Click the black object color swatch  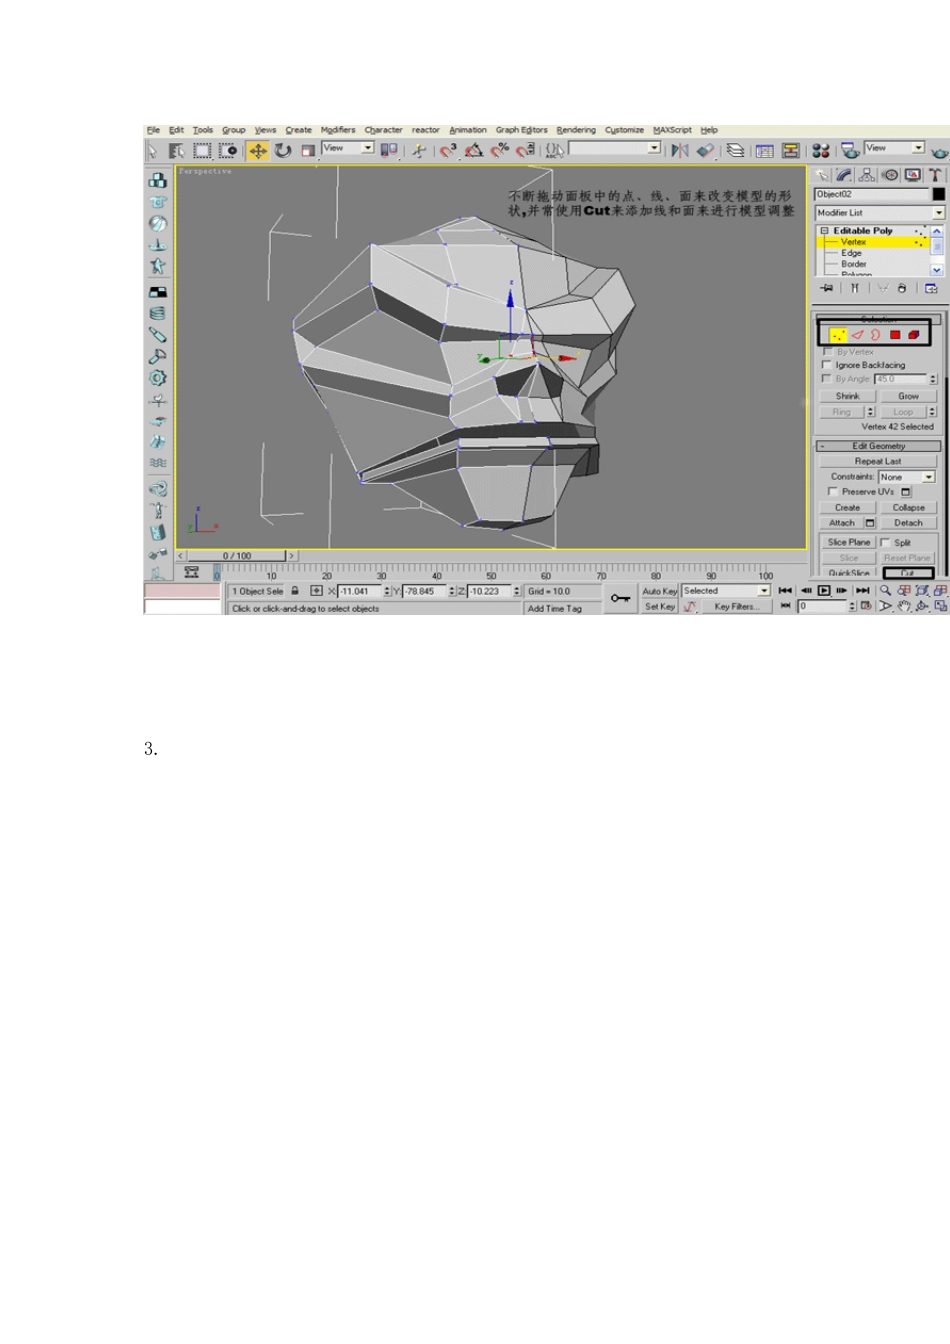[x=938, y=194]
